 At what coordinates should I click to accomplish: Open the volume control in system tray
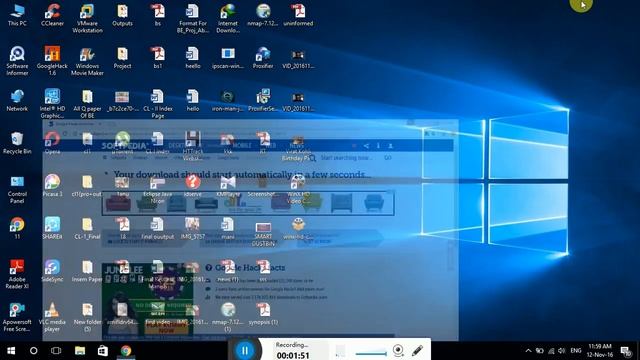point(562,351)
